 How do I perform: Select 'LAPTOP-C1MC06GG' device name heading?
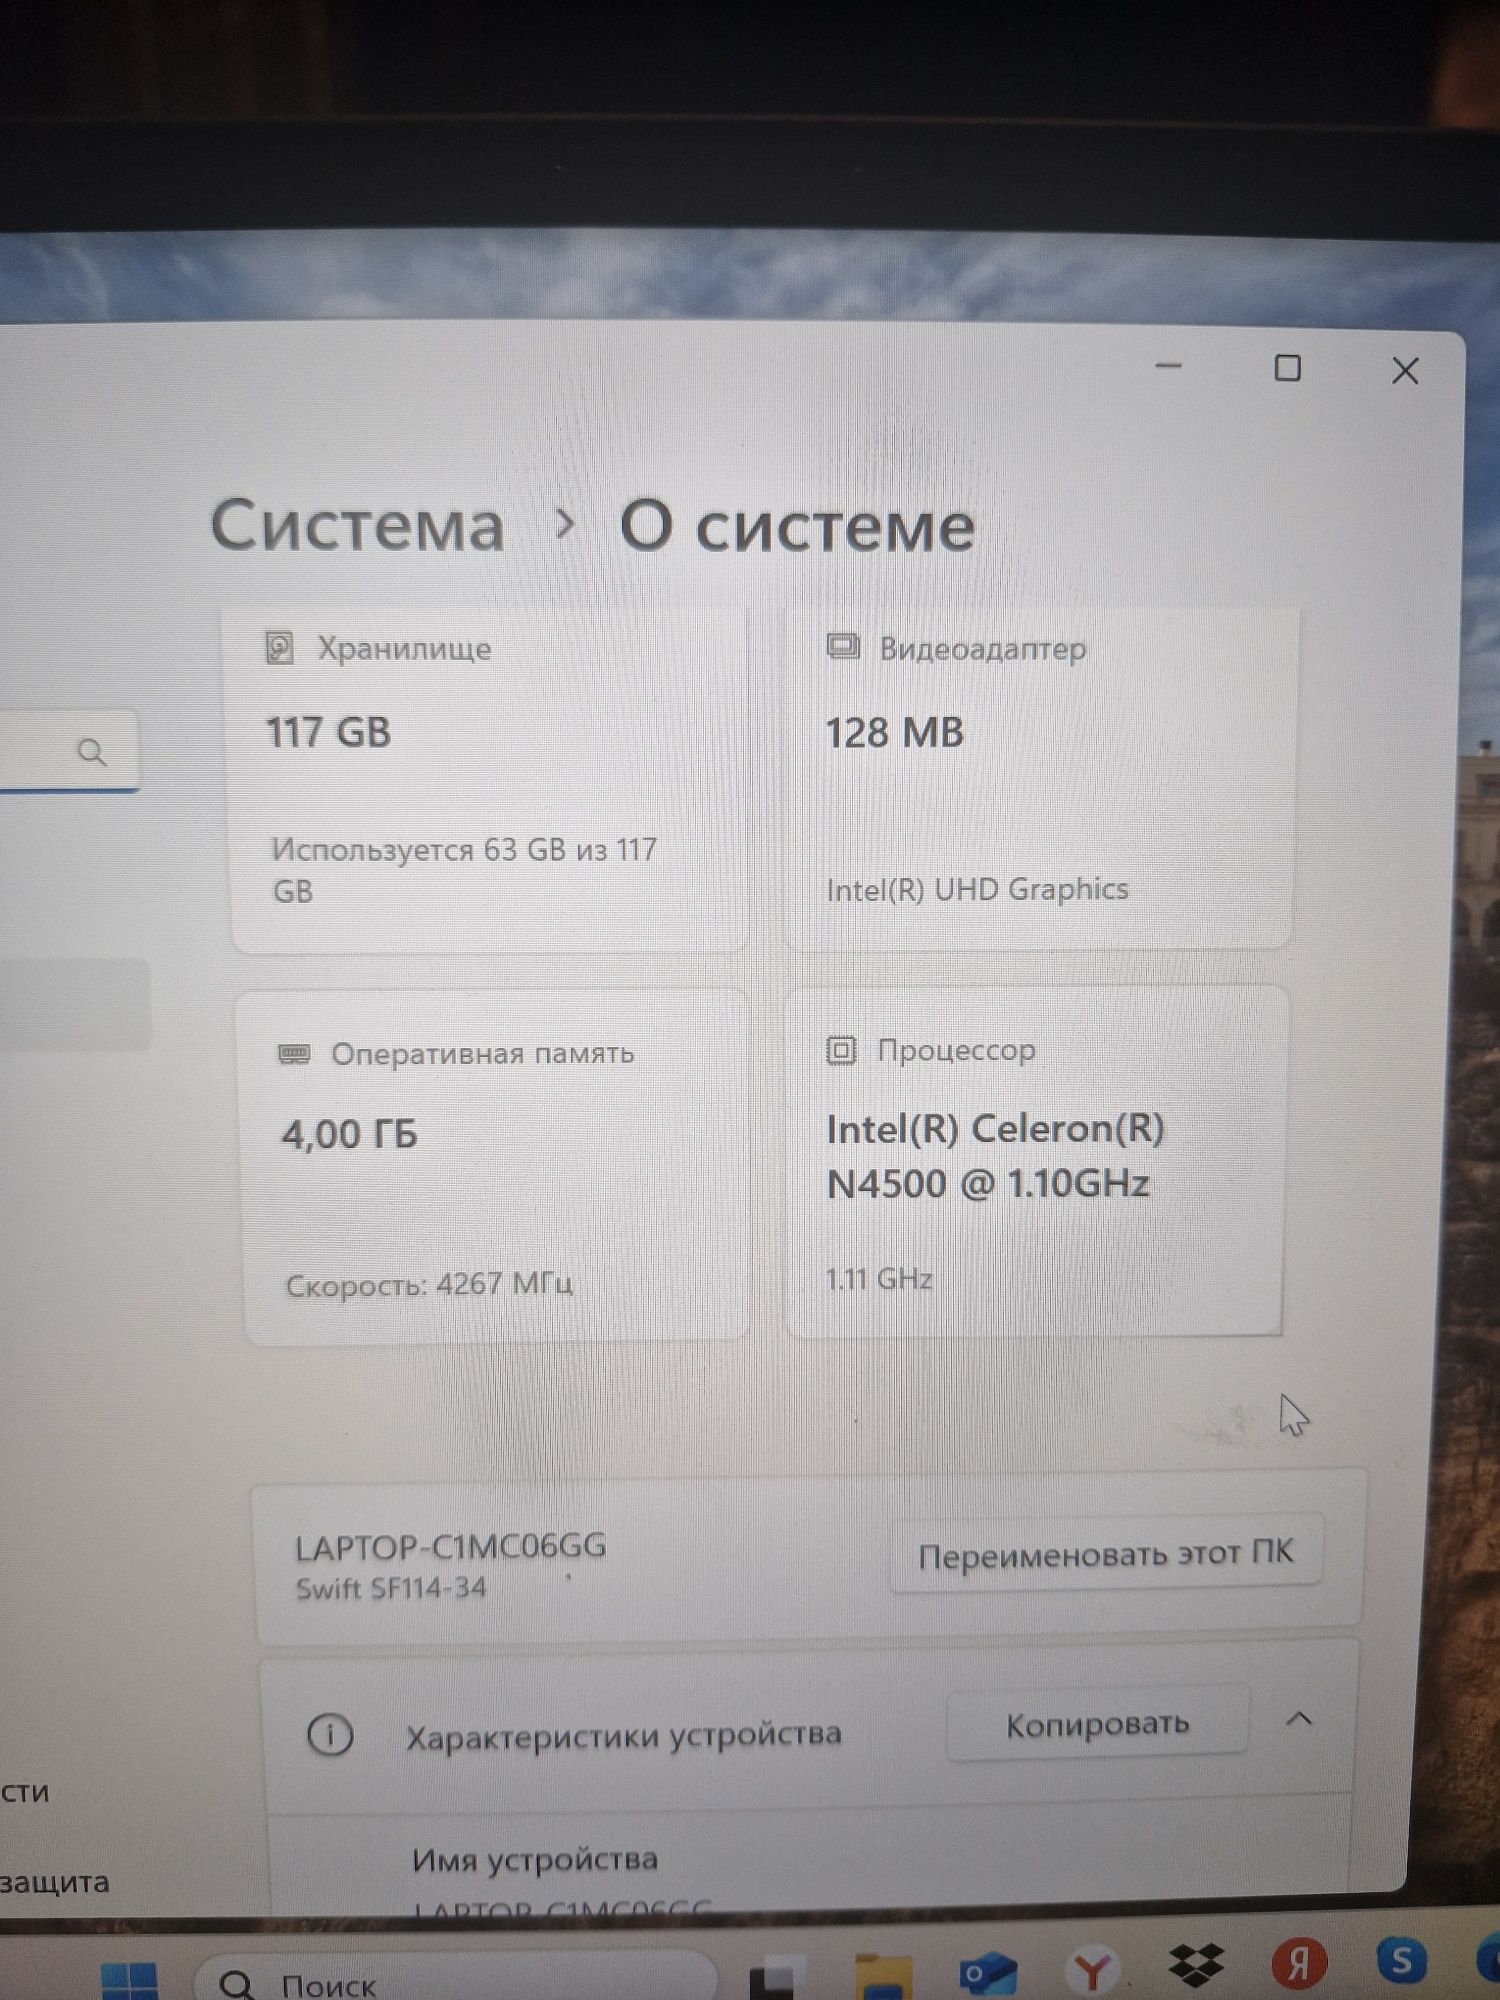point(450,1547)
